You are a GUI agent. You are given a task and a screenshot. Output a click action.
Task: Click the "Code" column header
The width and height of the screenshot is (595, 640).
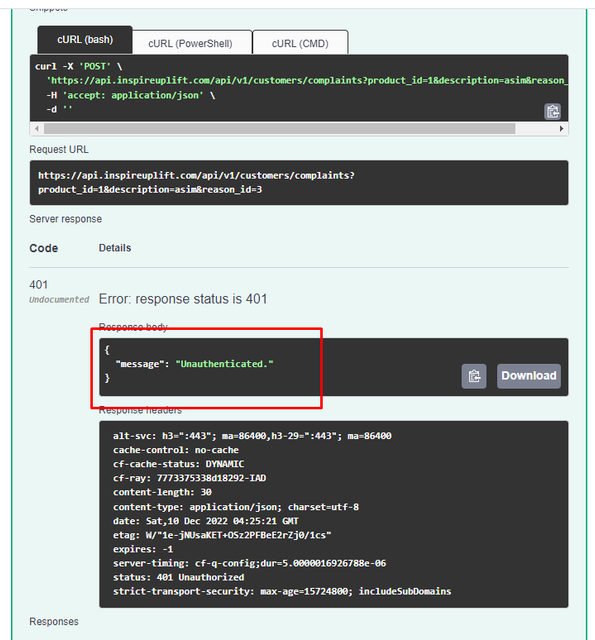point(44,248)
